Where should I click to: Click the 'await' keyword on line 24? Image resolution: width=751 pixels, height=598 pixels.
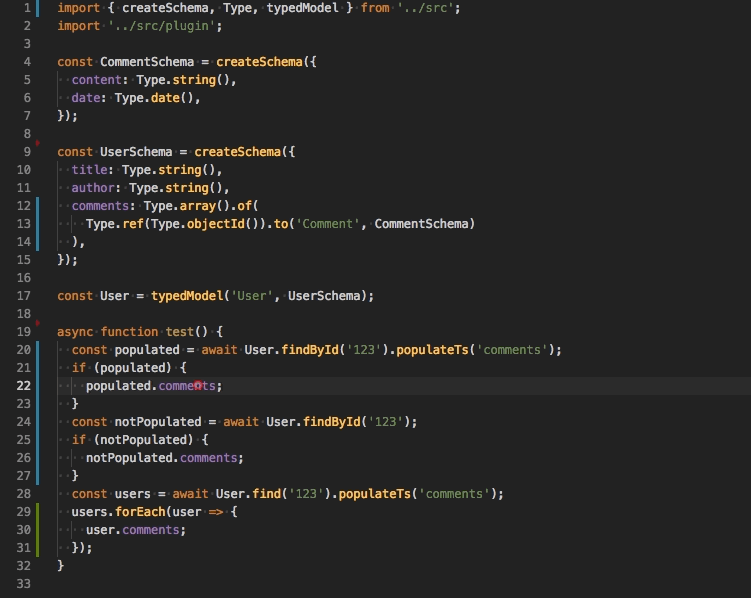pyautogui.click(x=241, y=422)
